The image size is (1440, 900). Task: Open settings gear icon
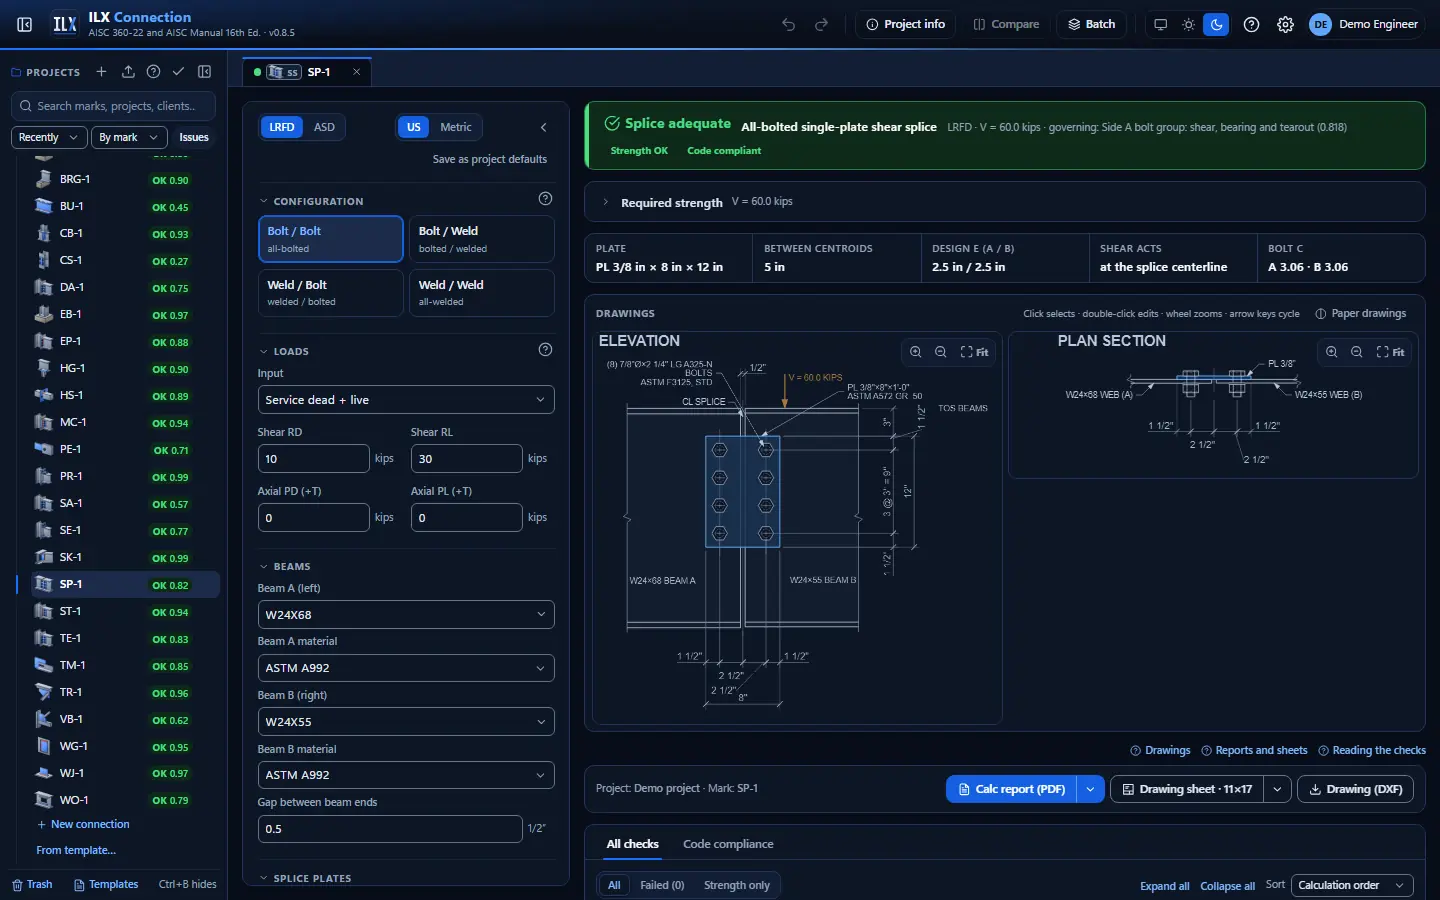[x=1286, y=24]
